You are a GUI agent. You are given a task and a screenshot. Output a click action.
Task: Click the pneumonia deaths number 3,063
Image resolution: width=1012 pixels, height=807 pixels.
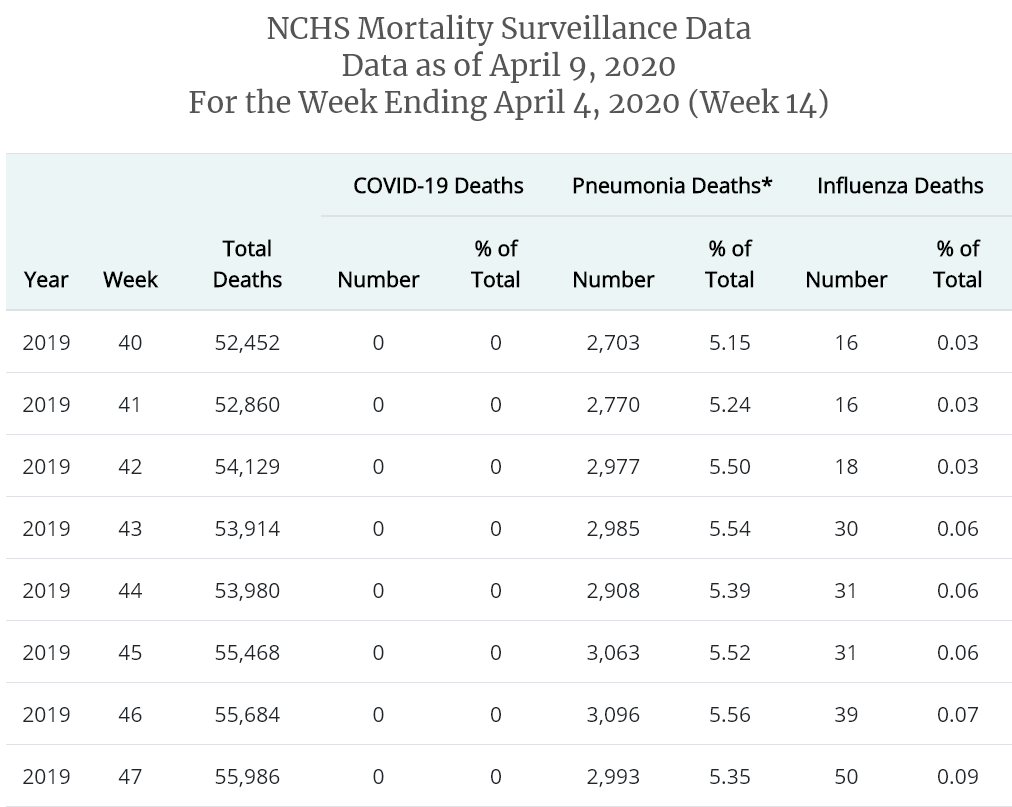coord(613,653)
